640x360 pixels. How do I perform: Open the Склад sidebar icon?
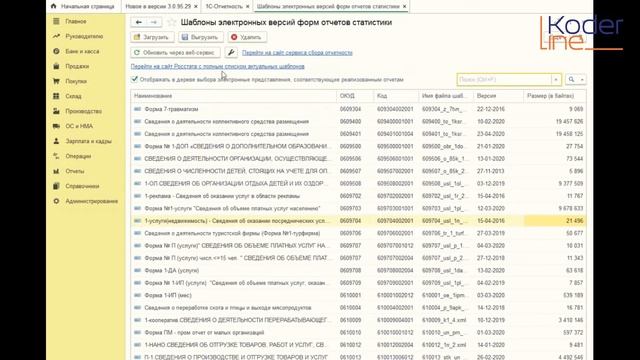point(56,96)
